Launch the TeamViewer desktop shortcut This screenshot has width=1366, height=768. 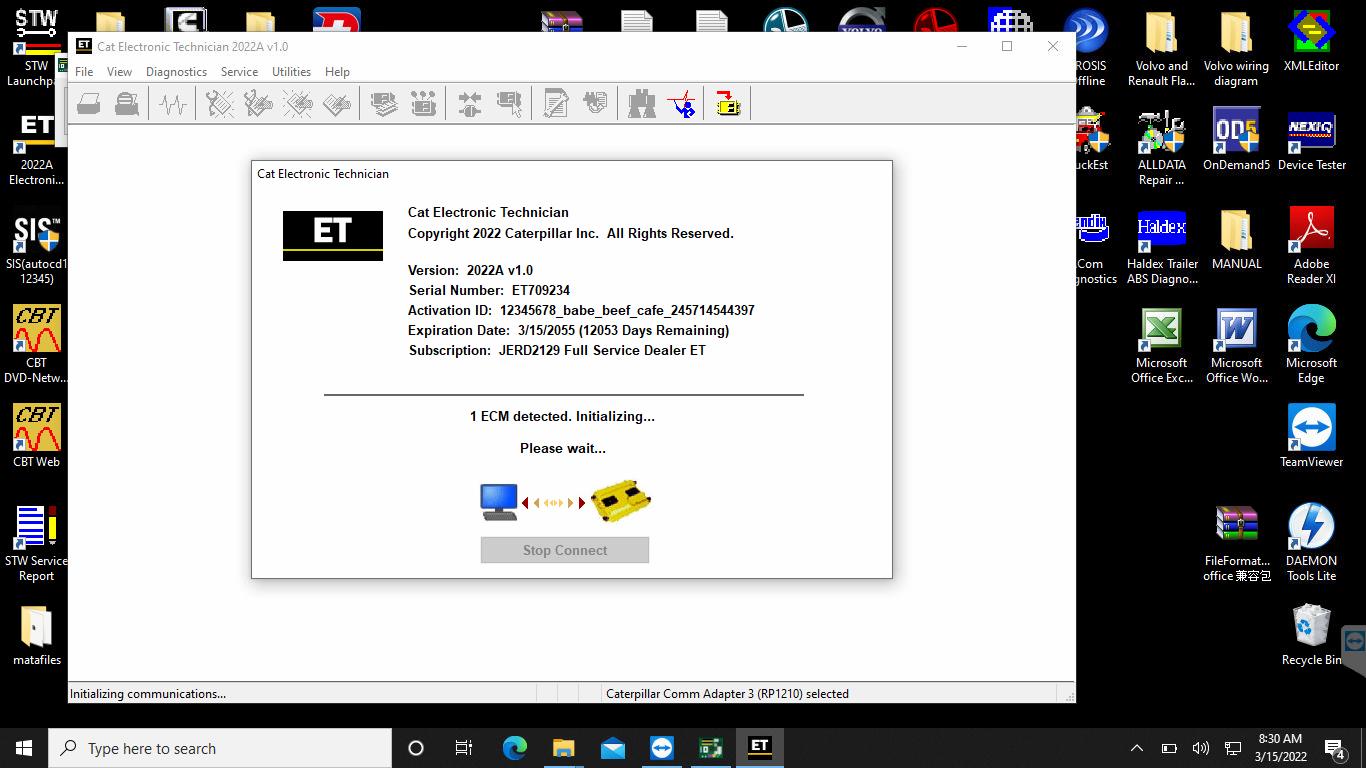tap(1311, 437)
